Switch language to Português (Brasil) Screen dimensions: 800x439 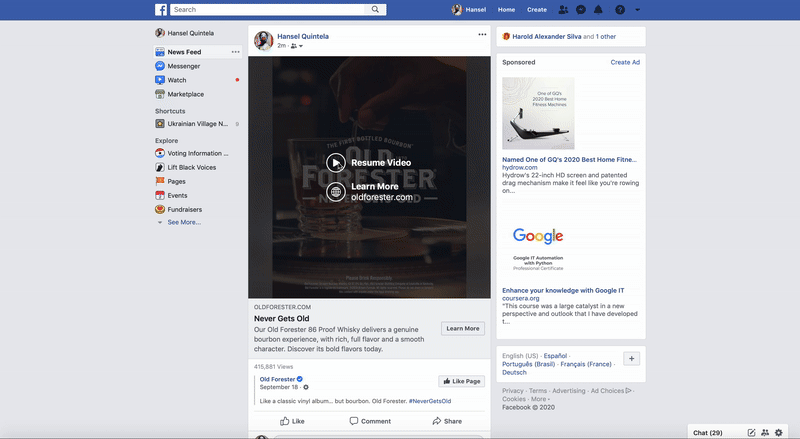(x=529, y=364)
